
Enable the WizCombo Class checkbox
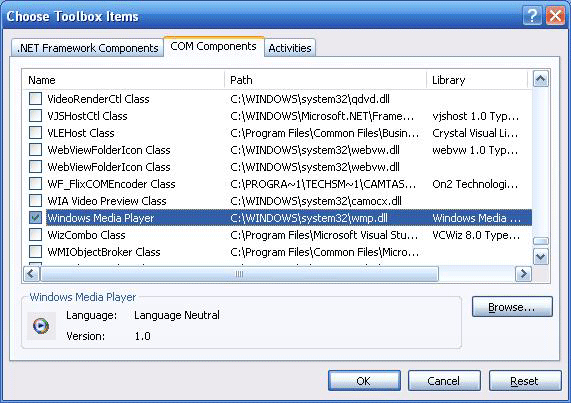[x=35, y=234]
